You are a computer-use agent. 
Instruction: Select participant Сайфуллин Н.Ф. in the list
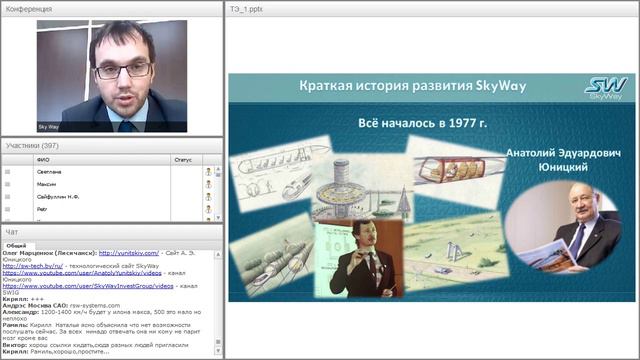click(58, 197)
